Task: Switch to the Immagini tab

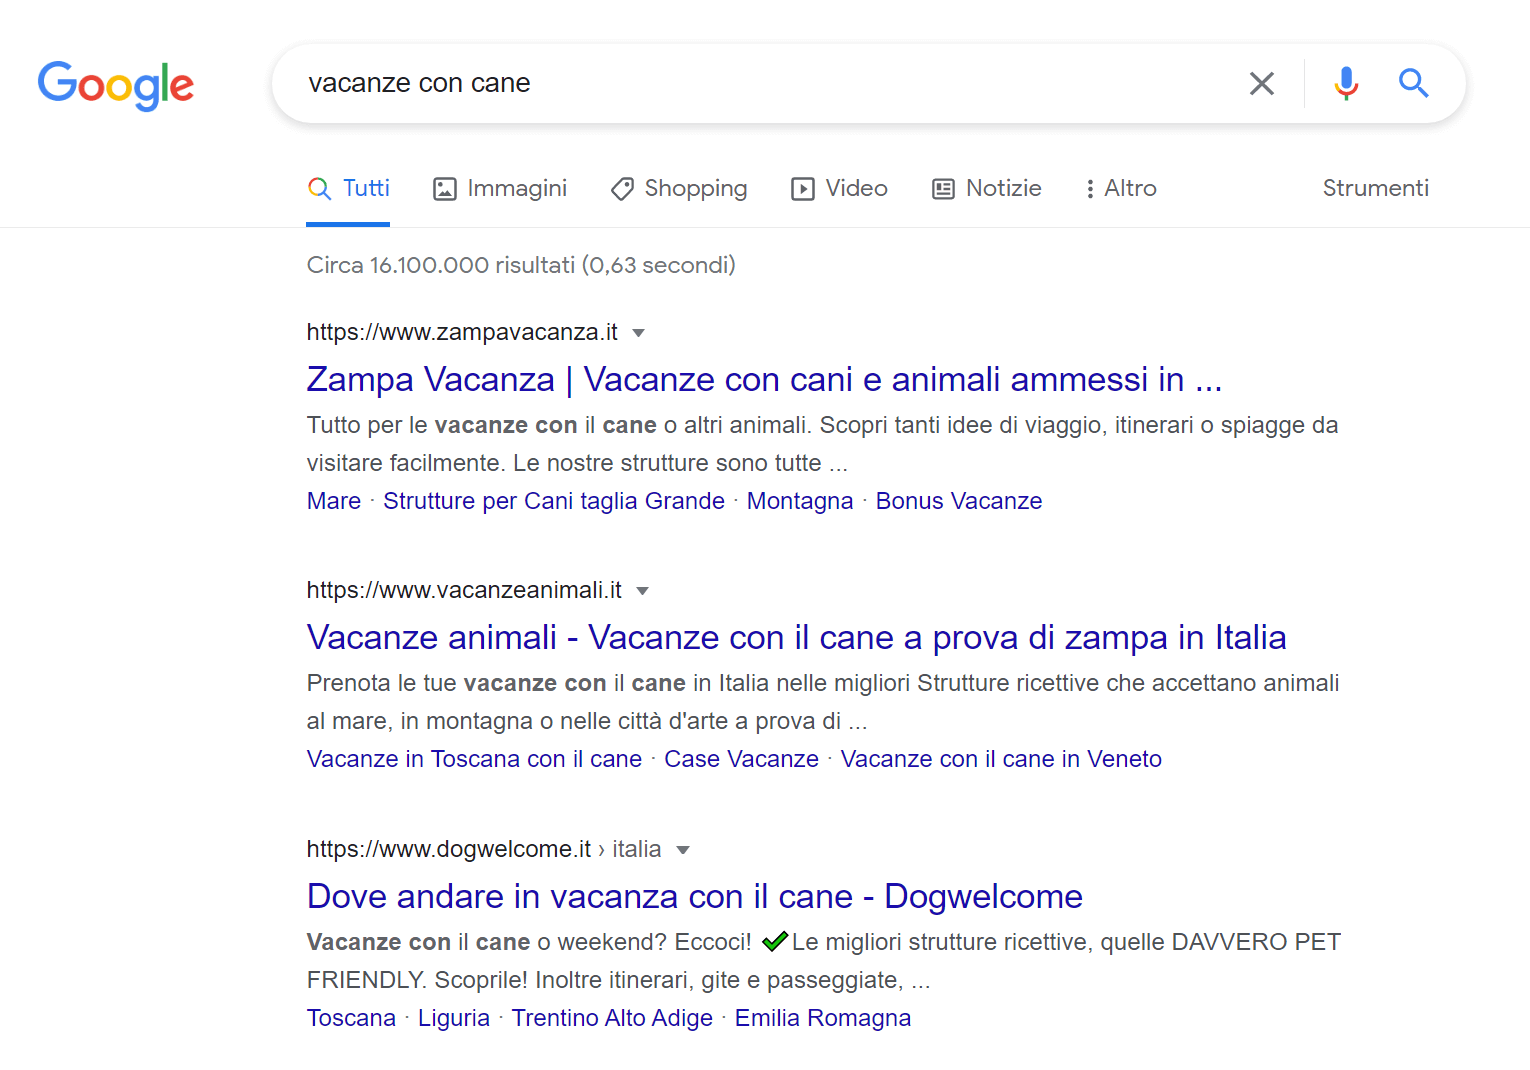Action: [500, 188]
